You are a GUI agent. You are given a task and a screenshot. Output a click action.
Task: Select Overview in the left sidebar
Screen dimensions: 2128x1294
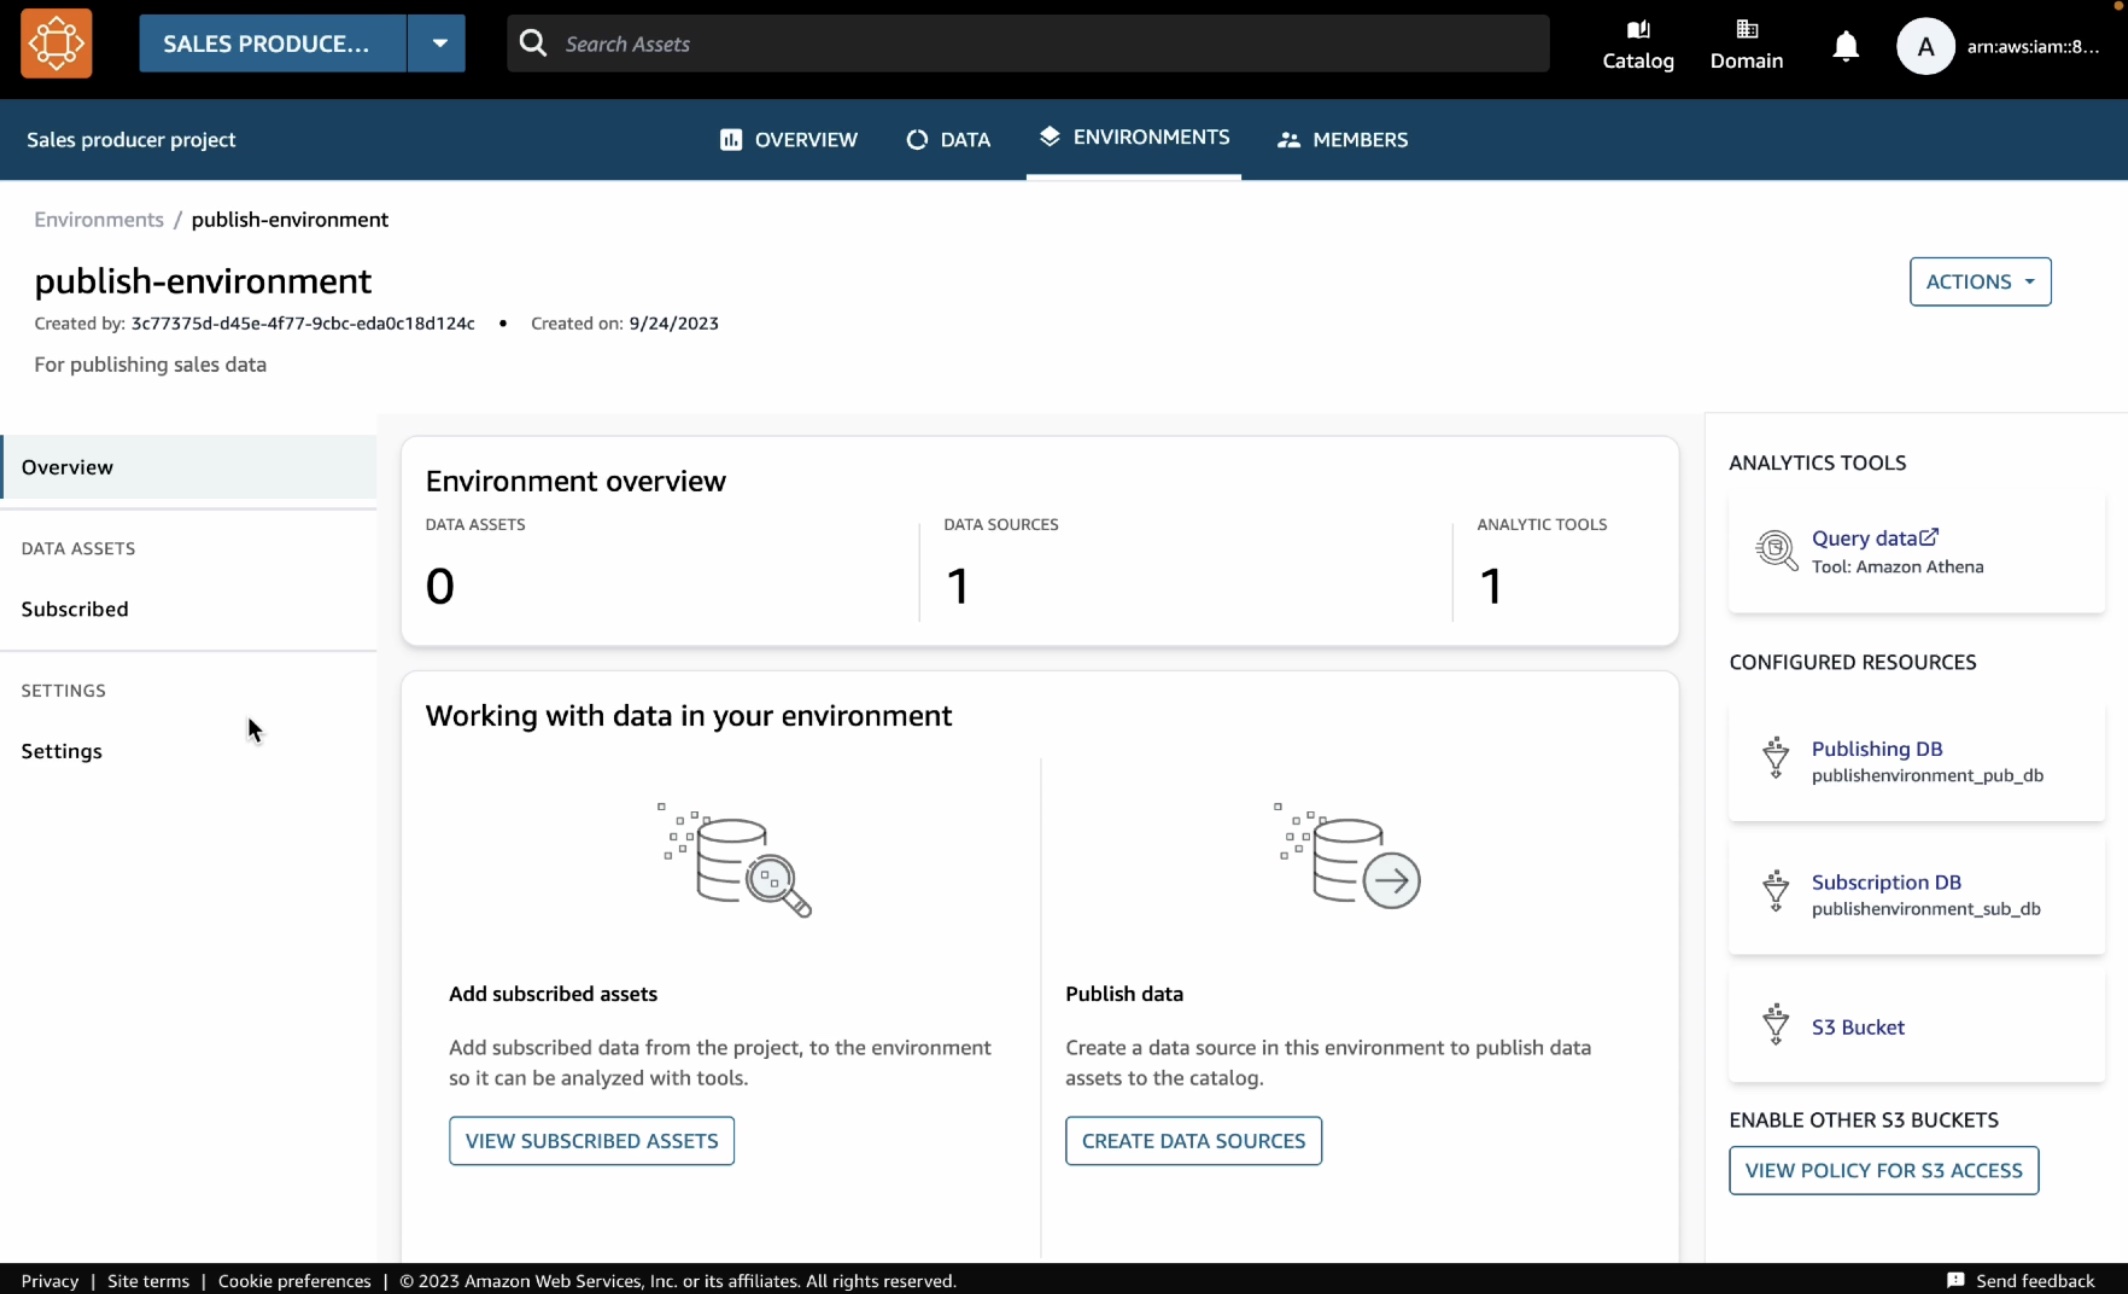point(189,466)
